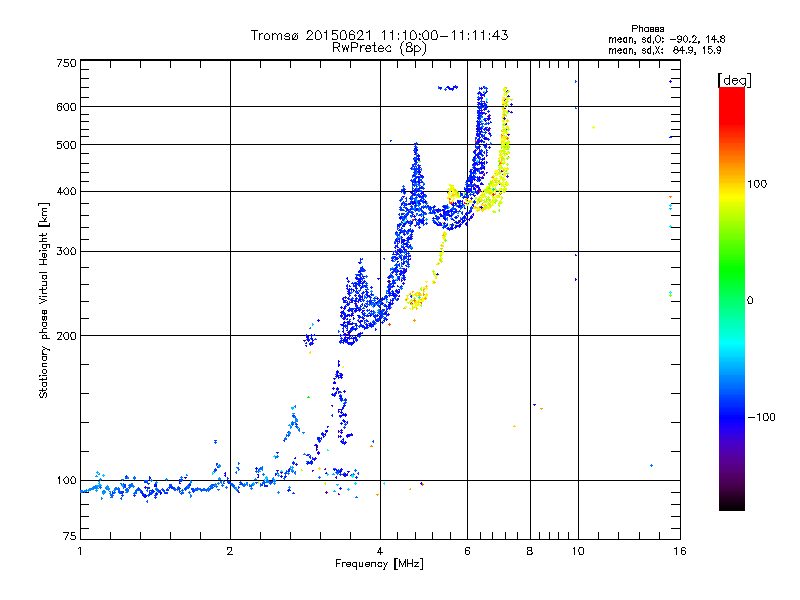This screenshot has height=600, width=800.
Task: Click the 'Phases' label at top right
Action: click(x=647, y=29)
